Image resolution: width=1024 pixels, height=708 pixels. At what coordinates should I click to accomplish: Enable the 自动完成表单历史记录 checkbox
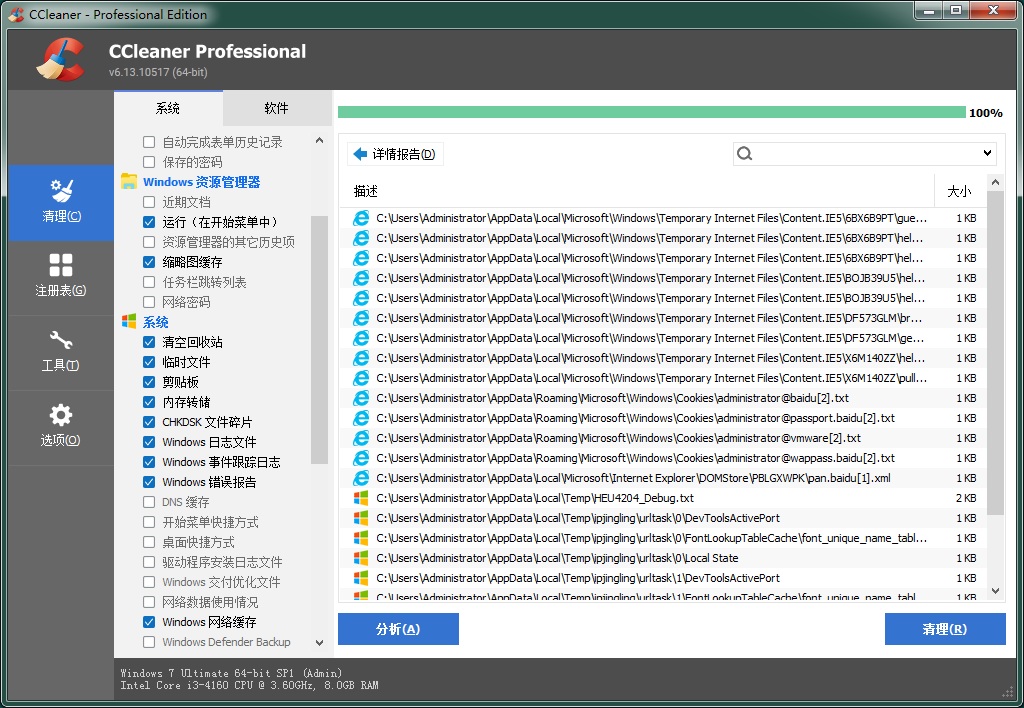(x=149, y=142)
